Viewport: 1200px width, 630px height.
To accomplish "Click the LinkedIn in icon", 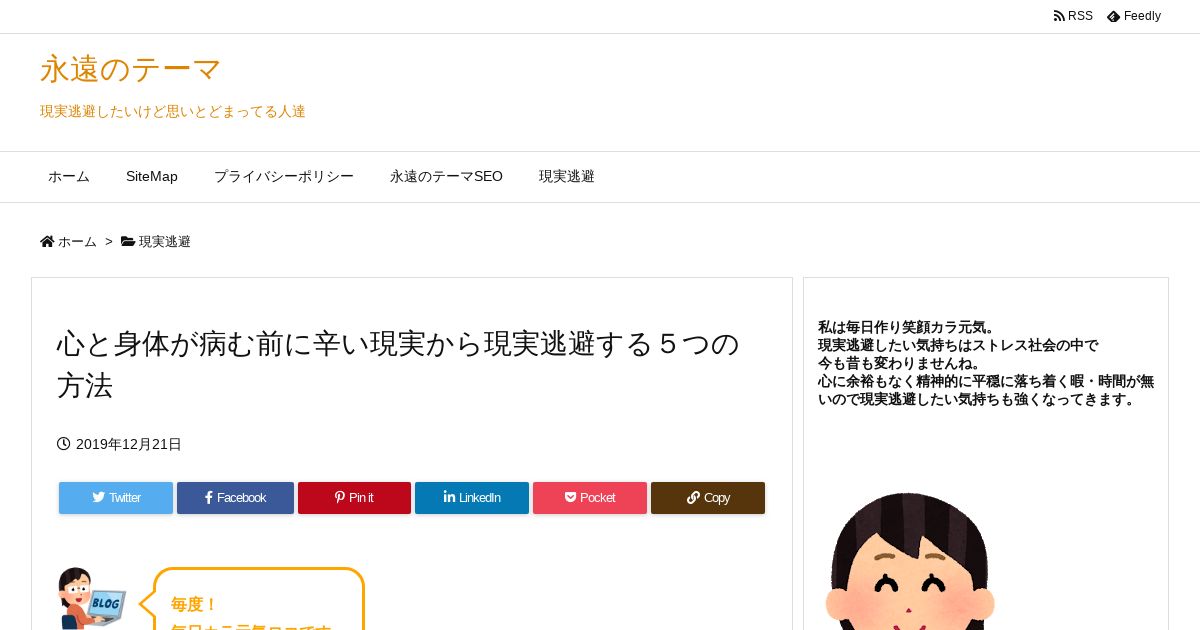I will (449, 497).
